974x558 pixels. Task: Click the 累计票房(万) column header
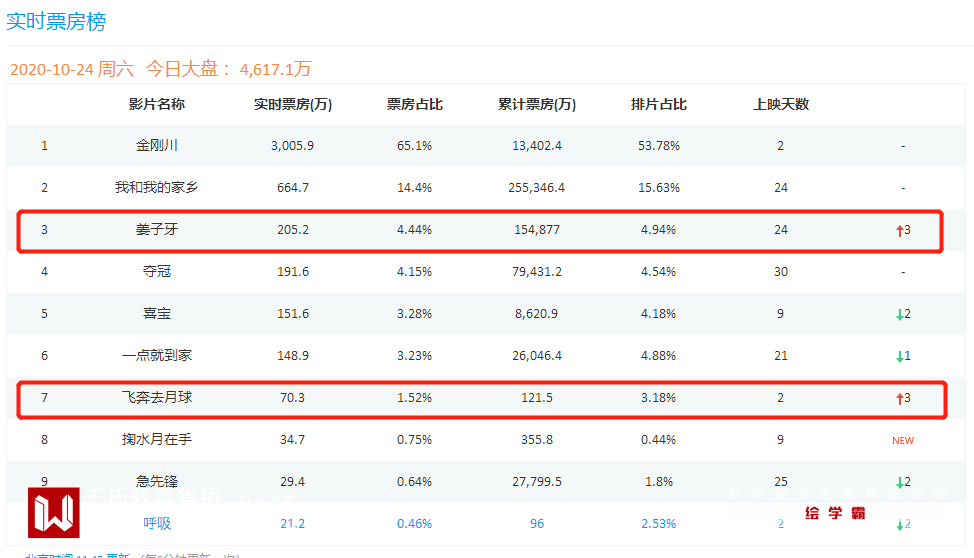click(x=537, y=104)
